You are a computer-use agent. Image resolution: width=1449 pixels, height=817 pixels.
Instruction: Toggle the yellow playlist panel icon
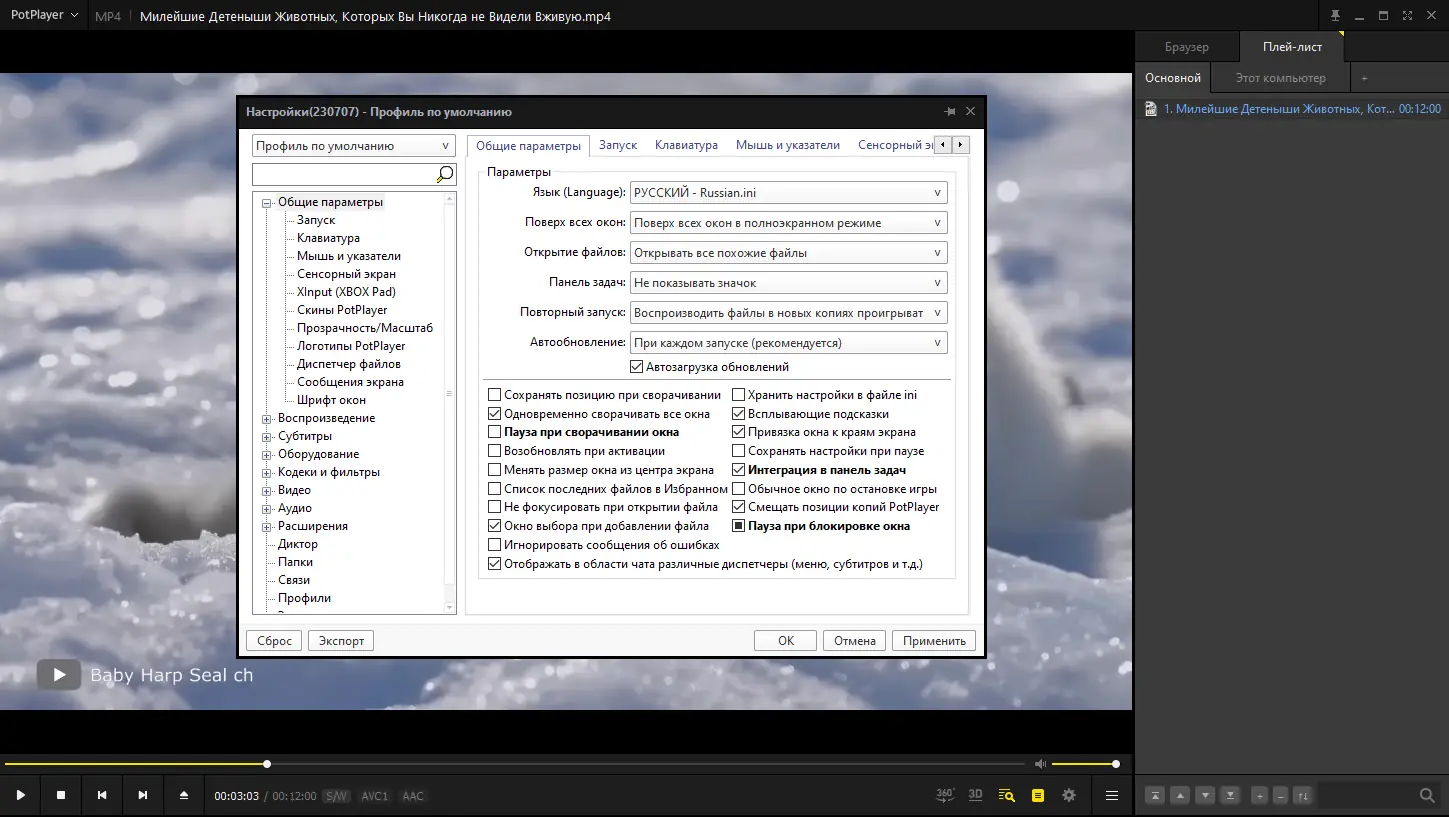click(x=1038, y=796)
